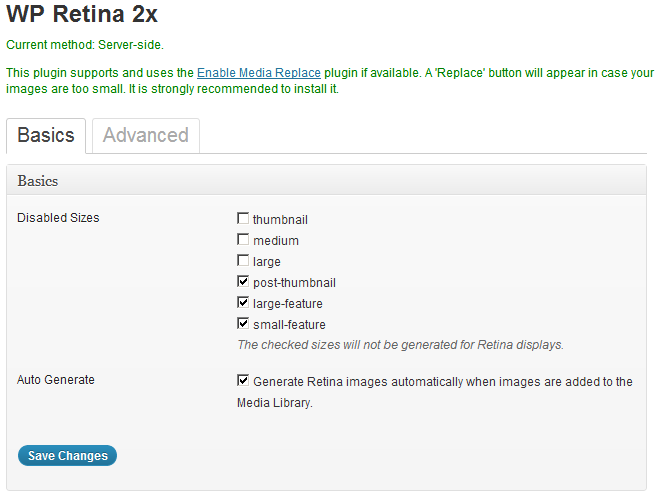Uncheck the post-thumbnail checkbox
The width and height of the screenshot is (655, 498).
click(x=243, y=282)
